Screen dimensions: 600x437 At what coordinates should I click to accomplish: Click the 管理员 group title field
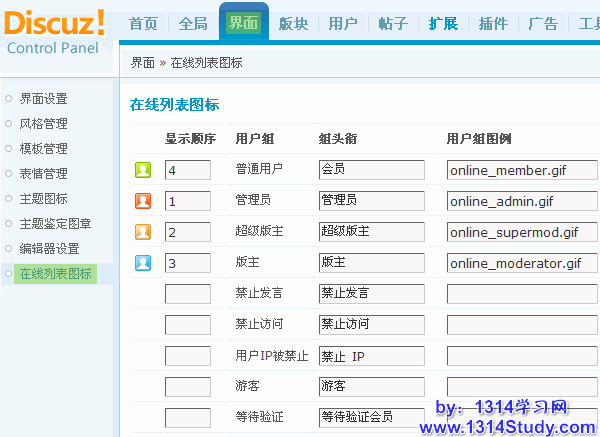pyautogui.click(x=371, y=201)
